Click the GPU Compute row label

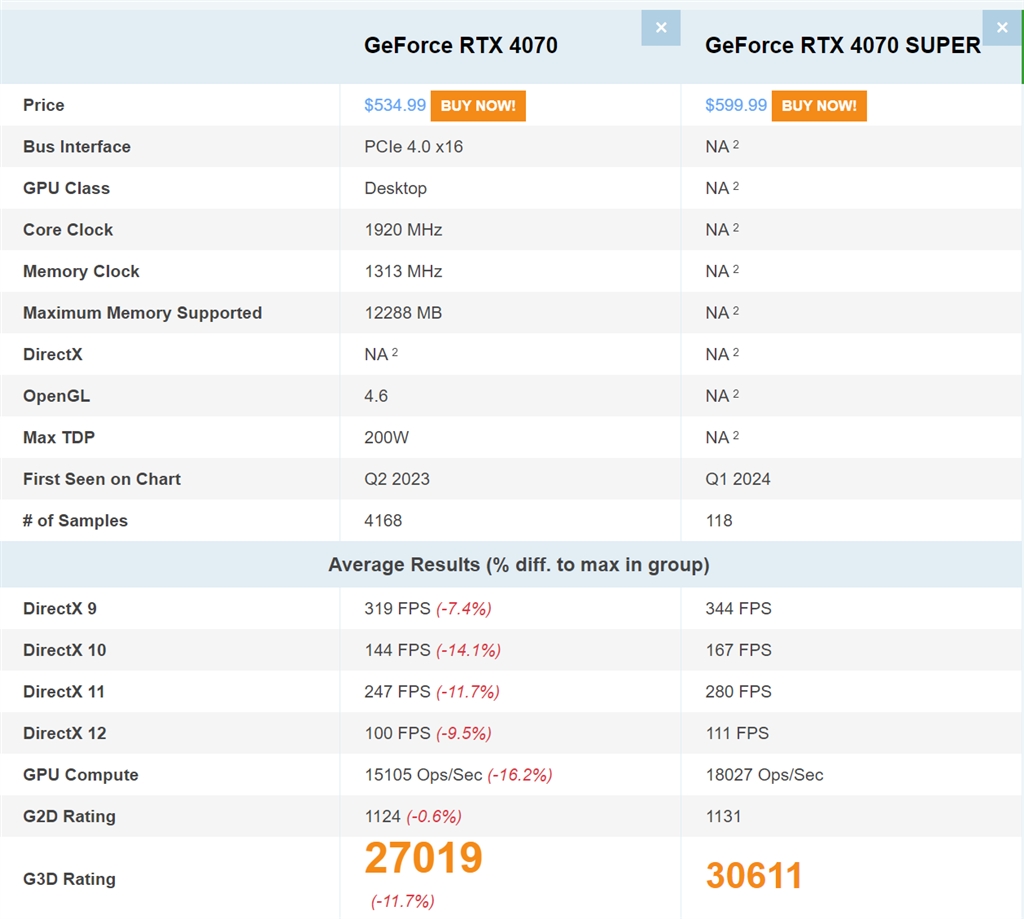click(x=81, y=775)
